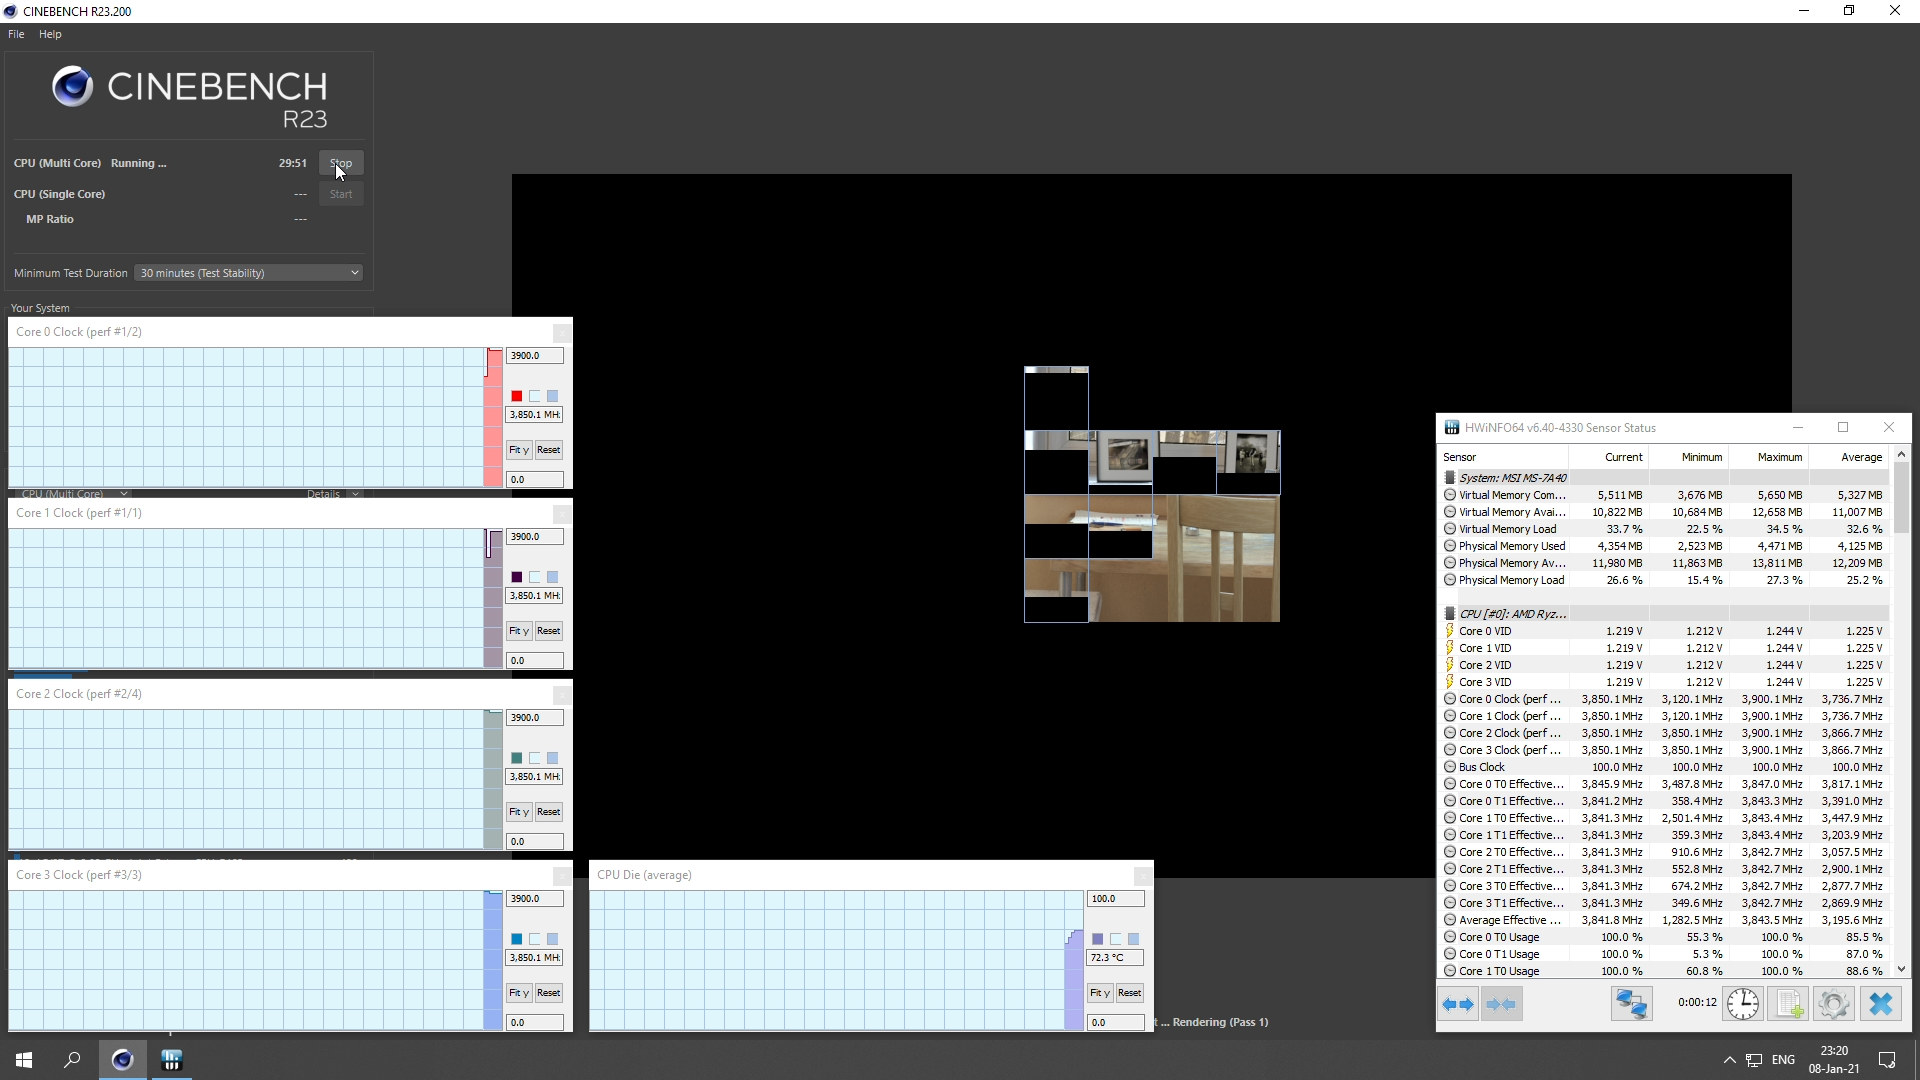Open the Windows search magnifier icon
The width and height of the screenshot is (1920, 1080).
click(72, 1060)
